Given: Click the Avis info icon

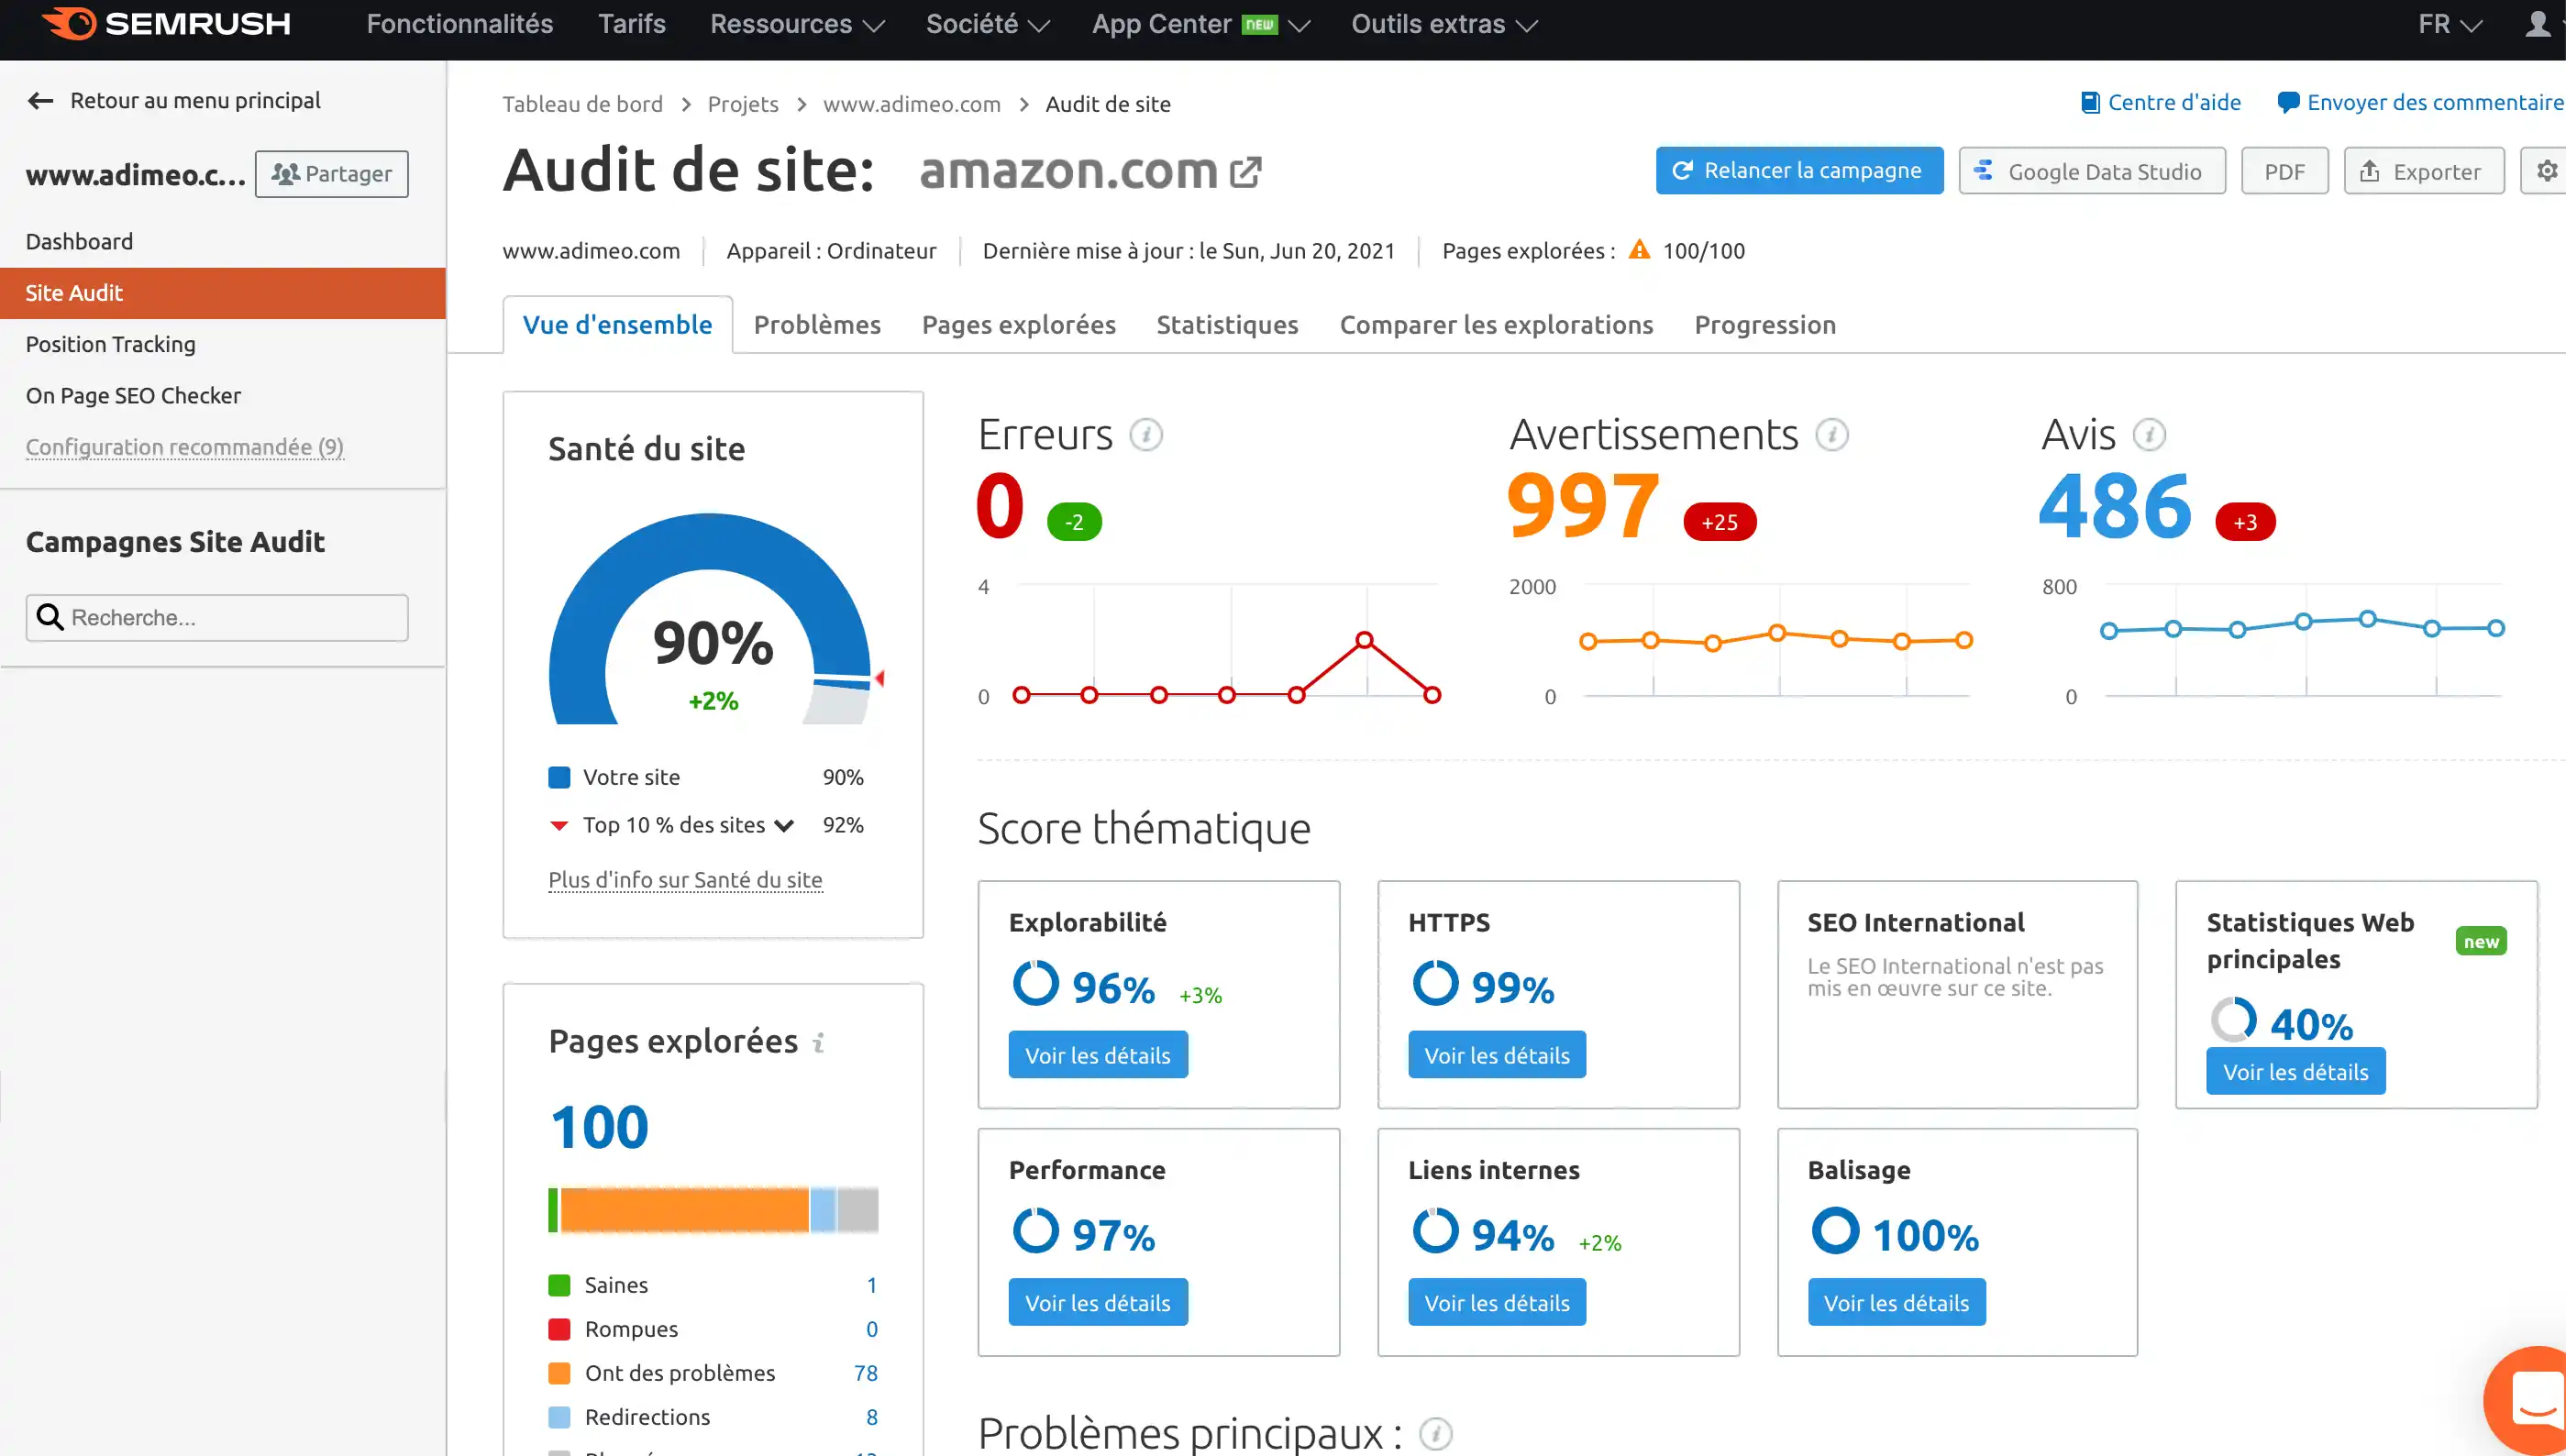Looking at the screenshot, I should tap(2149, 435).
